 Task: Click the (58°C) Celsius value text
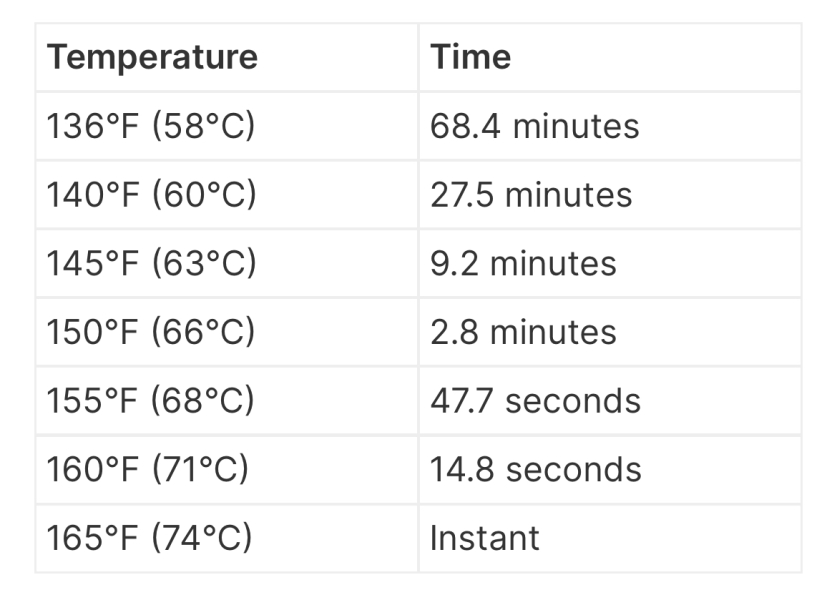click(x=204, y=126)
